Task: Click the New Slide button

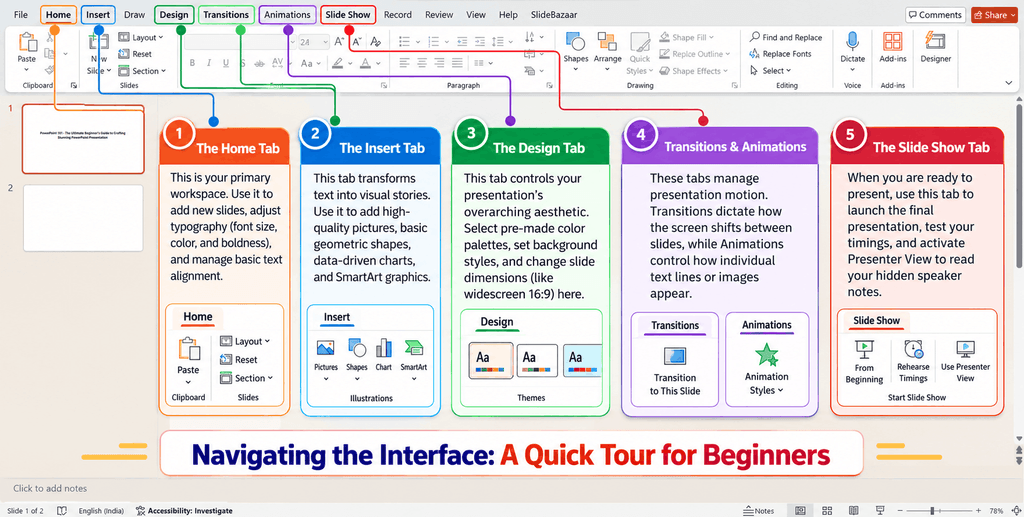Action: click(x=99, y=54)
